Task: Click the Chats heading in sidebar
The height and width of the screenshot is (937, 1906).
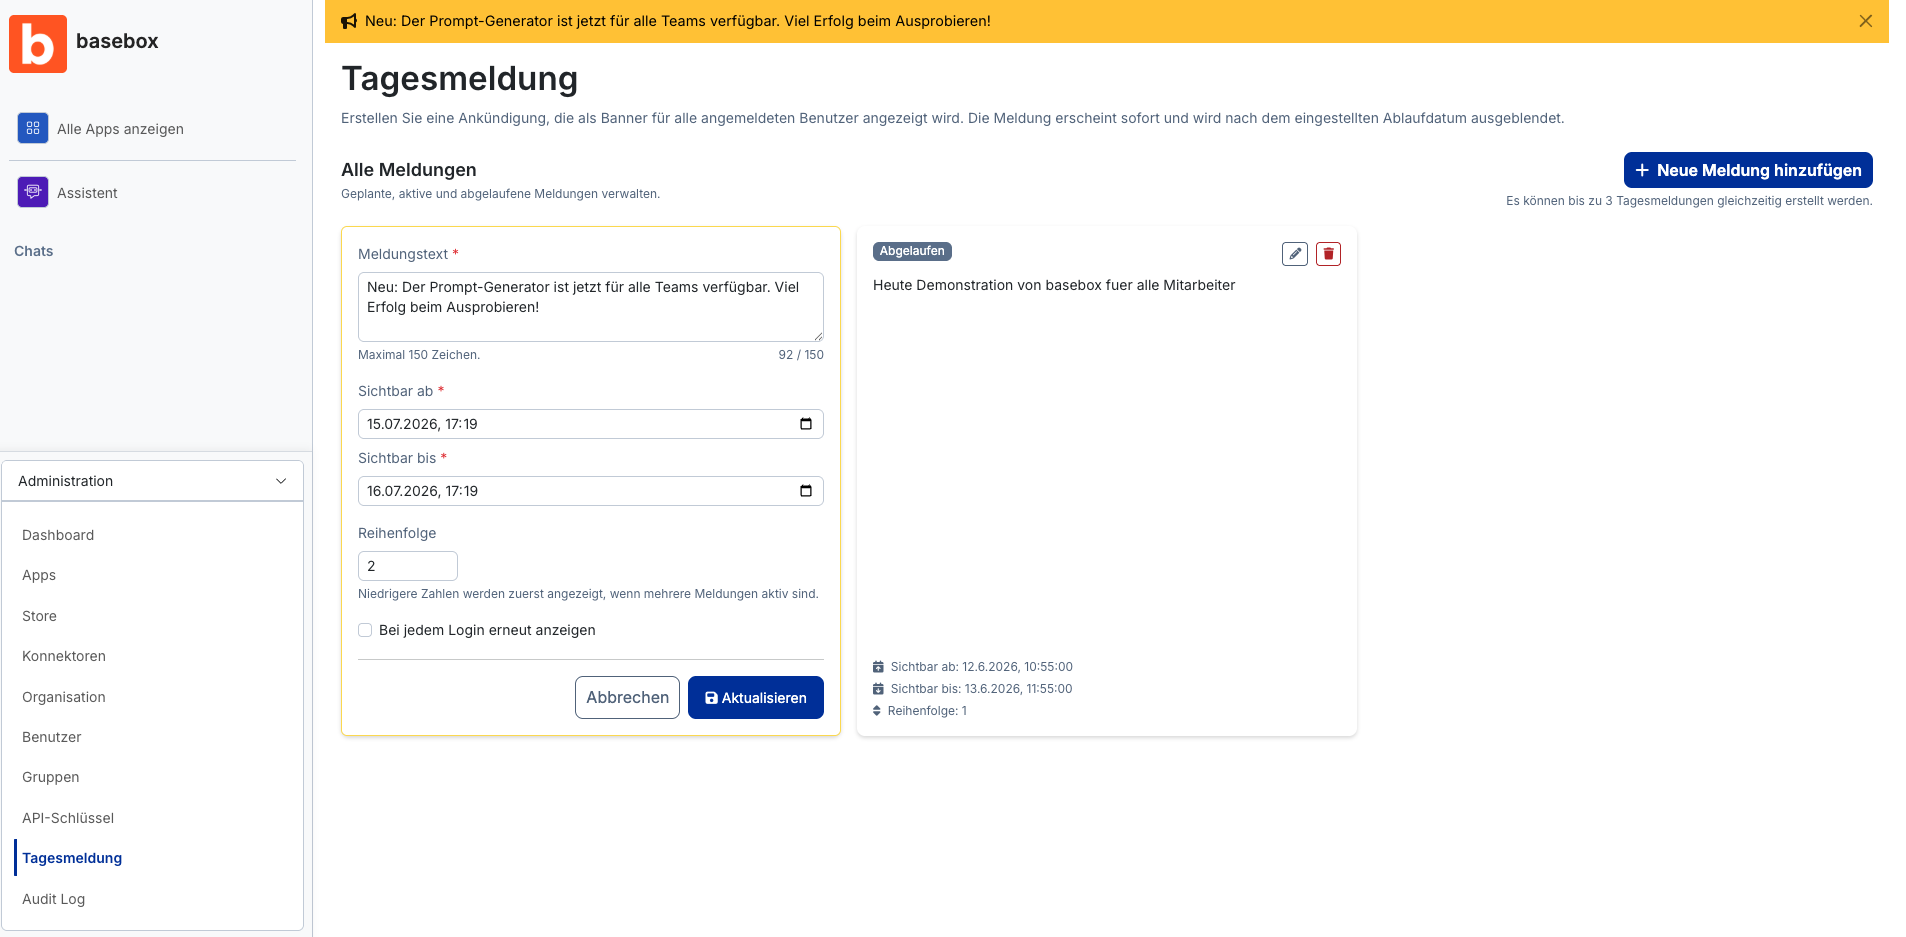Action: [34, 251]
